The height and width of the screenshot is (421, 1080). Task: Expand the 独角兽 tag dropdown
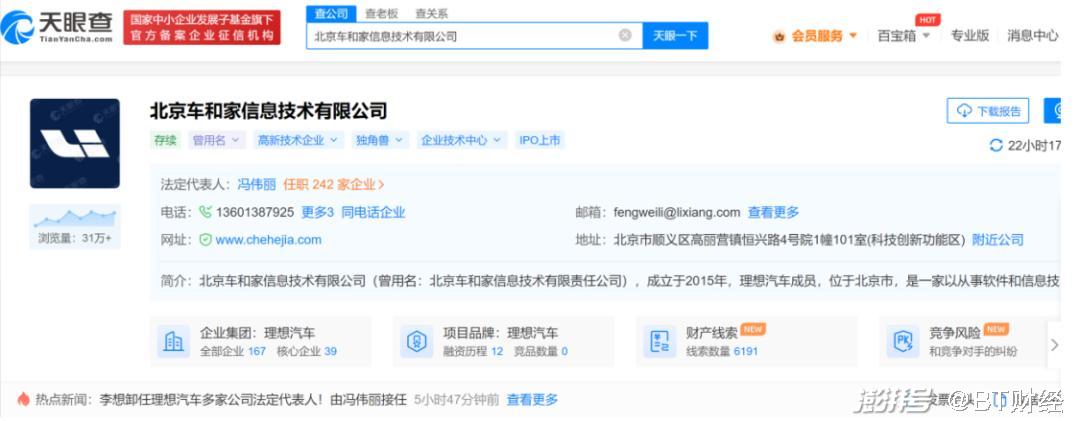click(x=380, y=140)
